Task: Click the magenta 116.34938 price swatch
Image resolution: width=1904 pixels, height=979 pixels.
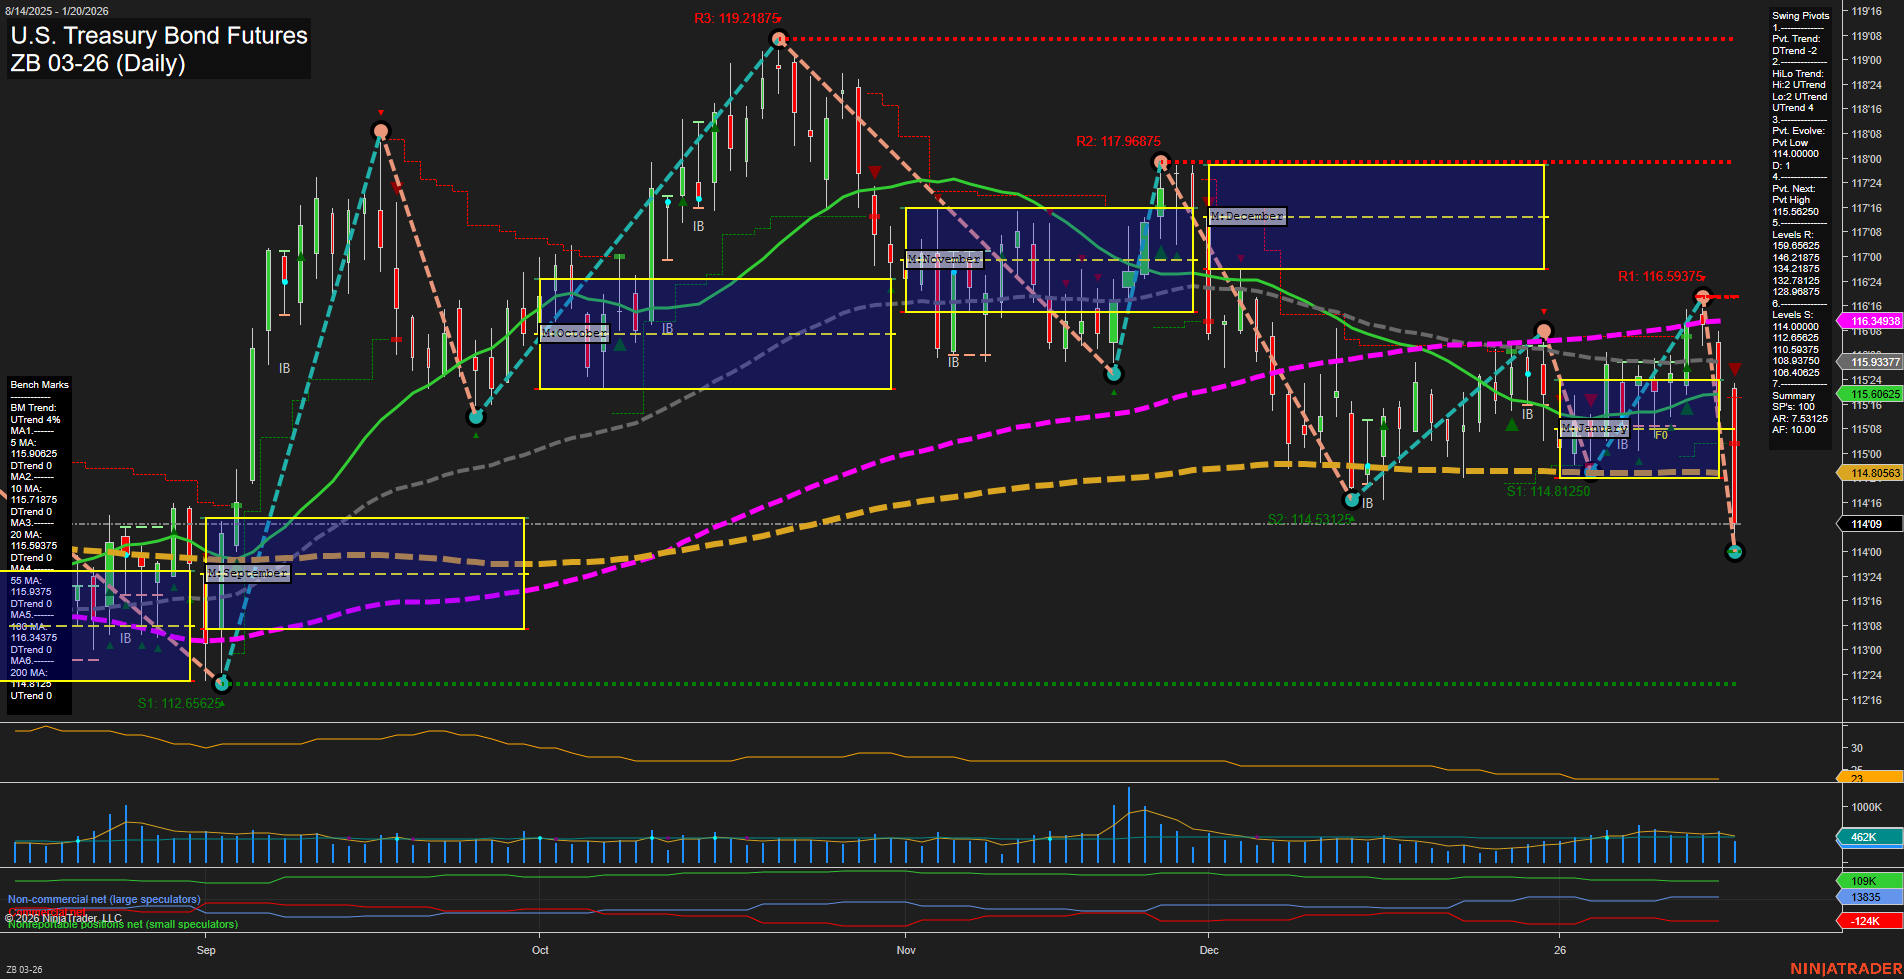Action: pyautogui.click(x=1869, y=321)
